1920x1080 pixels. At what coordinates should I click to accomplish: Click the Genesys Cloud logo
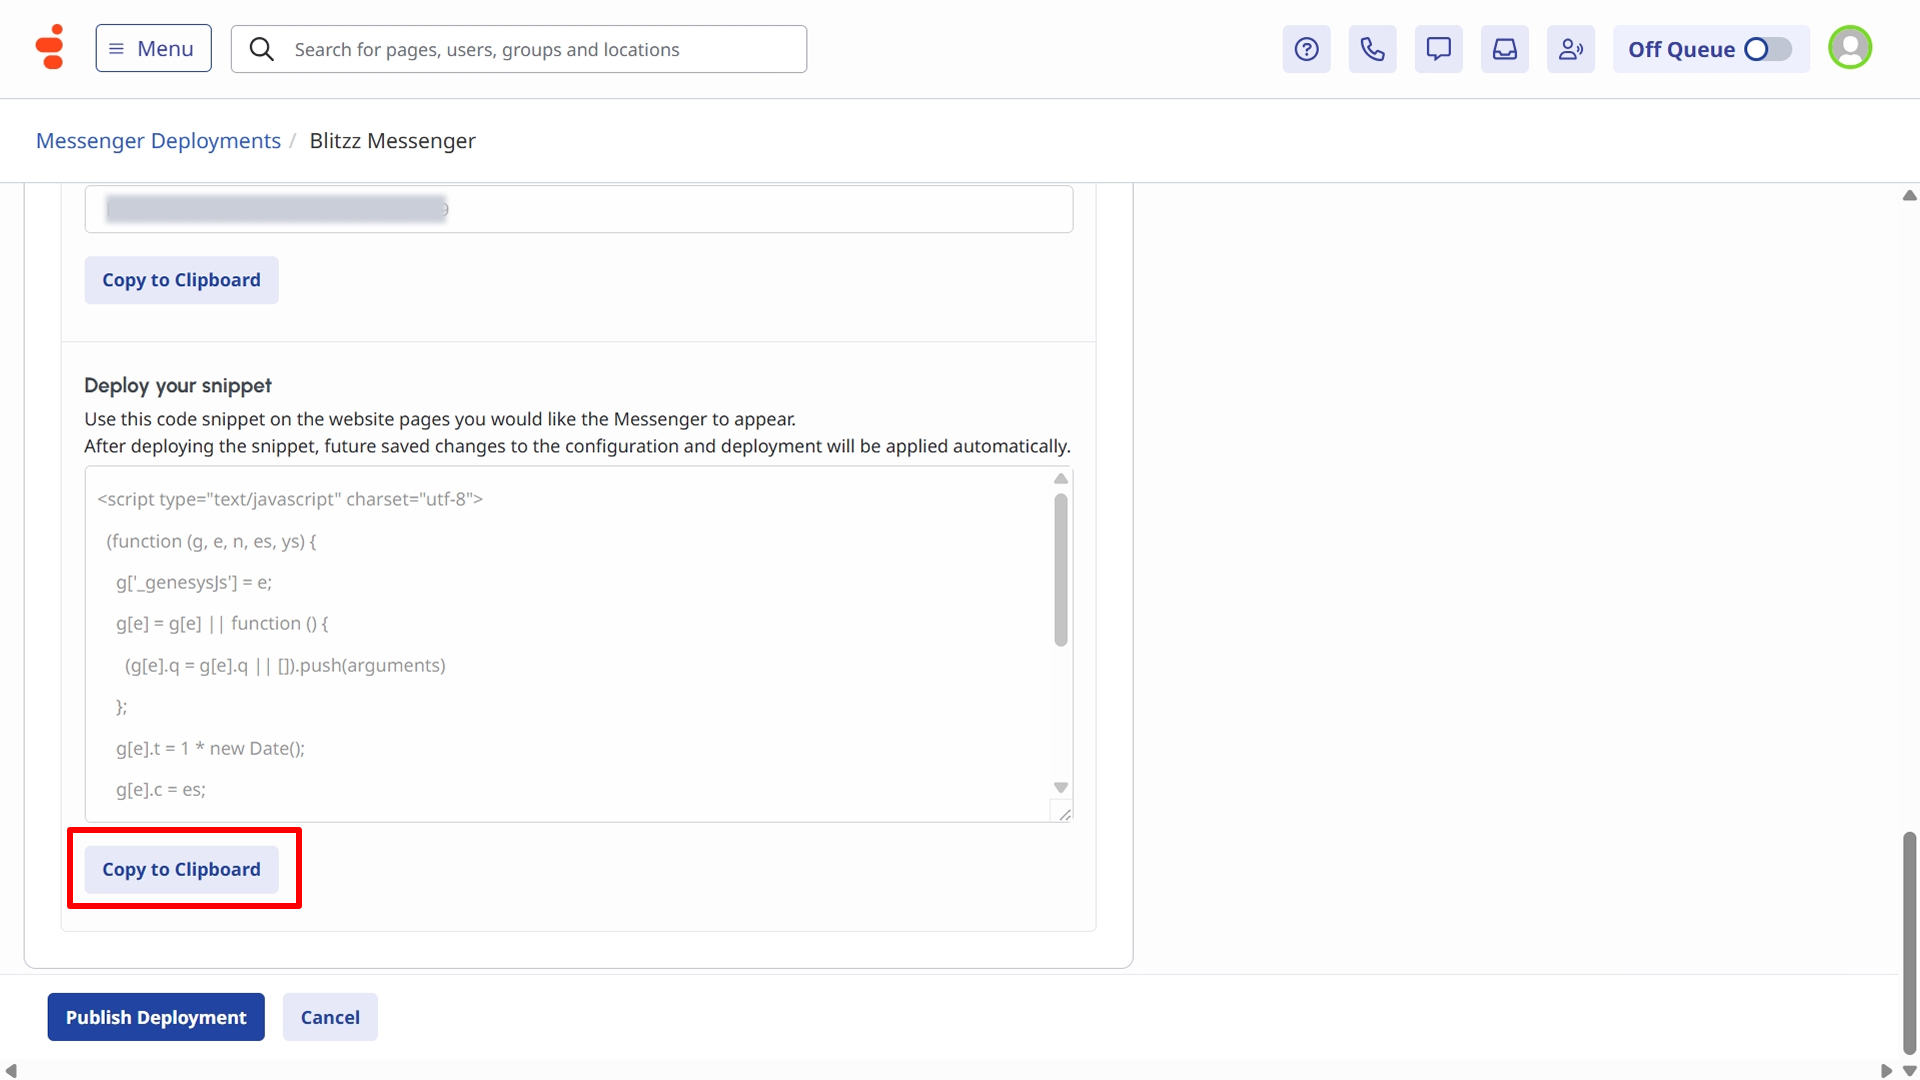49,48
